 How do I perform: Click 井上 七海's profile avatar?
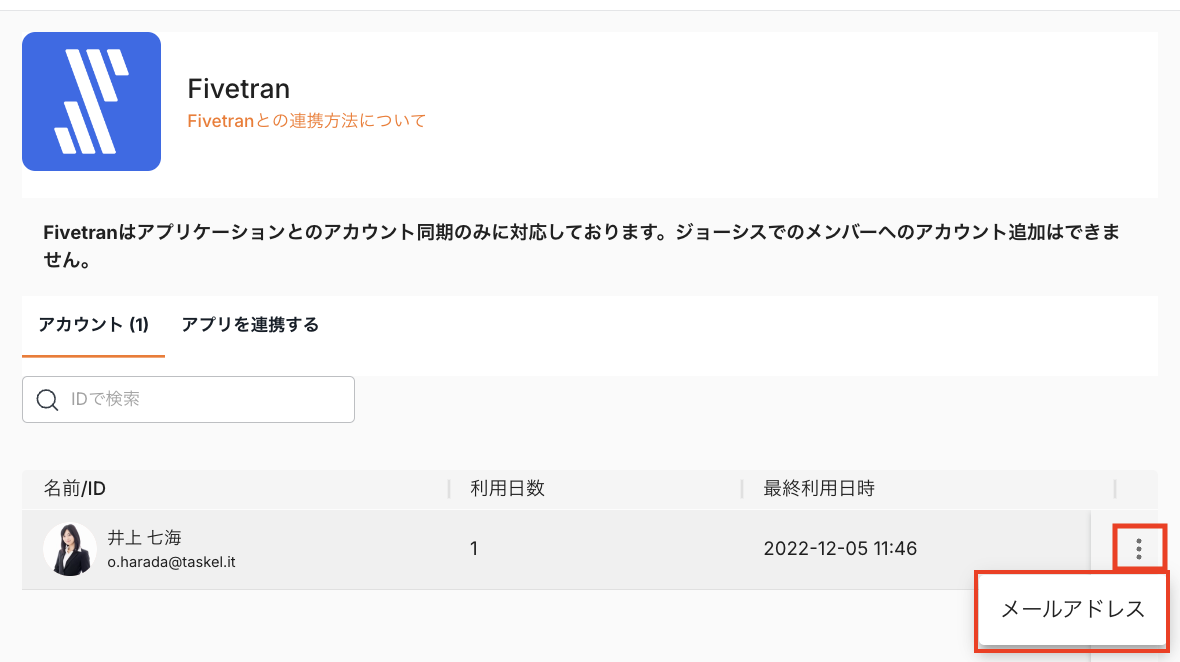click(70, 549)
